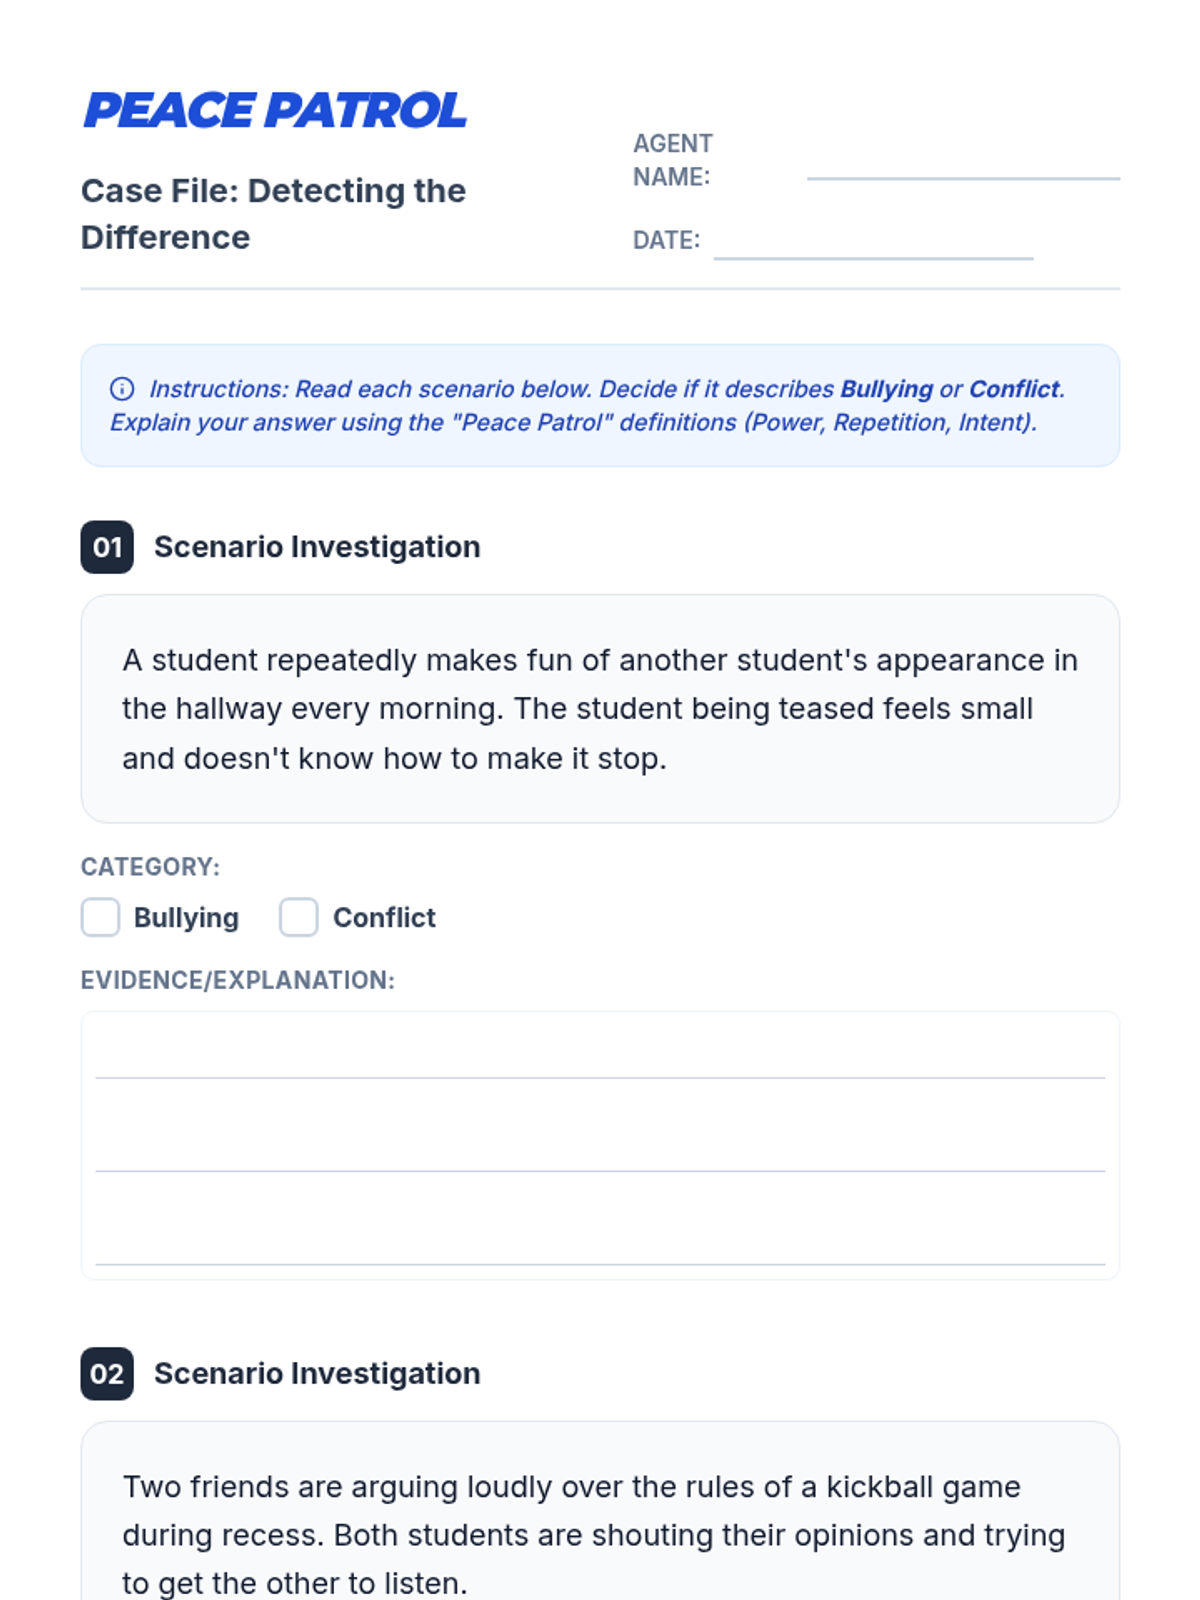Click the hallway teasing scenario text box
This screenshot has height=1600, width=1200.
point(600,709)
